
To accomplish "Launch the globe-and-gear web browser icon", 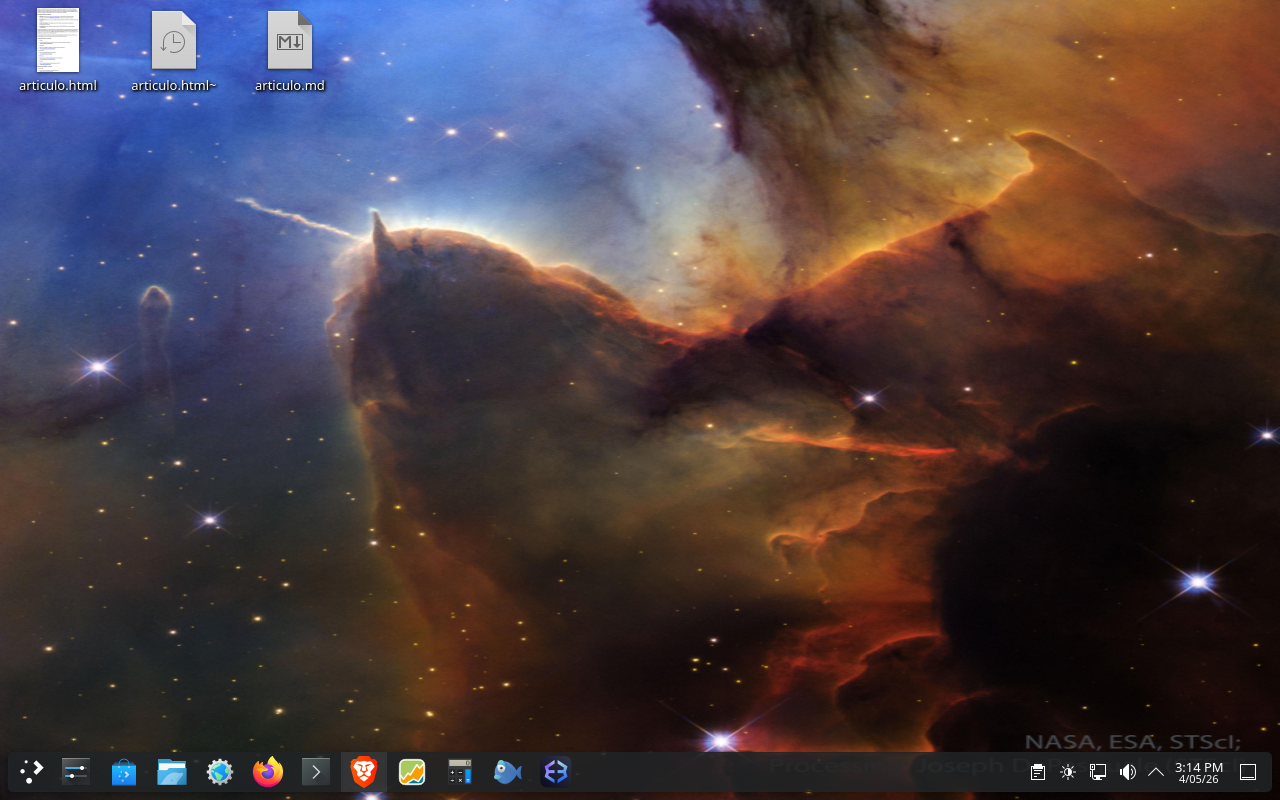I will (220, 772).
